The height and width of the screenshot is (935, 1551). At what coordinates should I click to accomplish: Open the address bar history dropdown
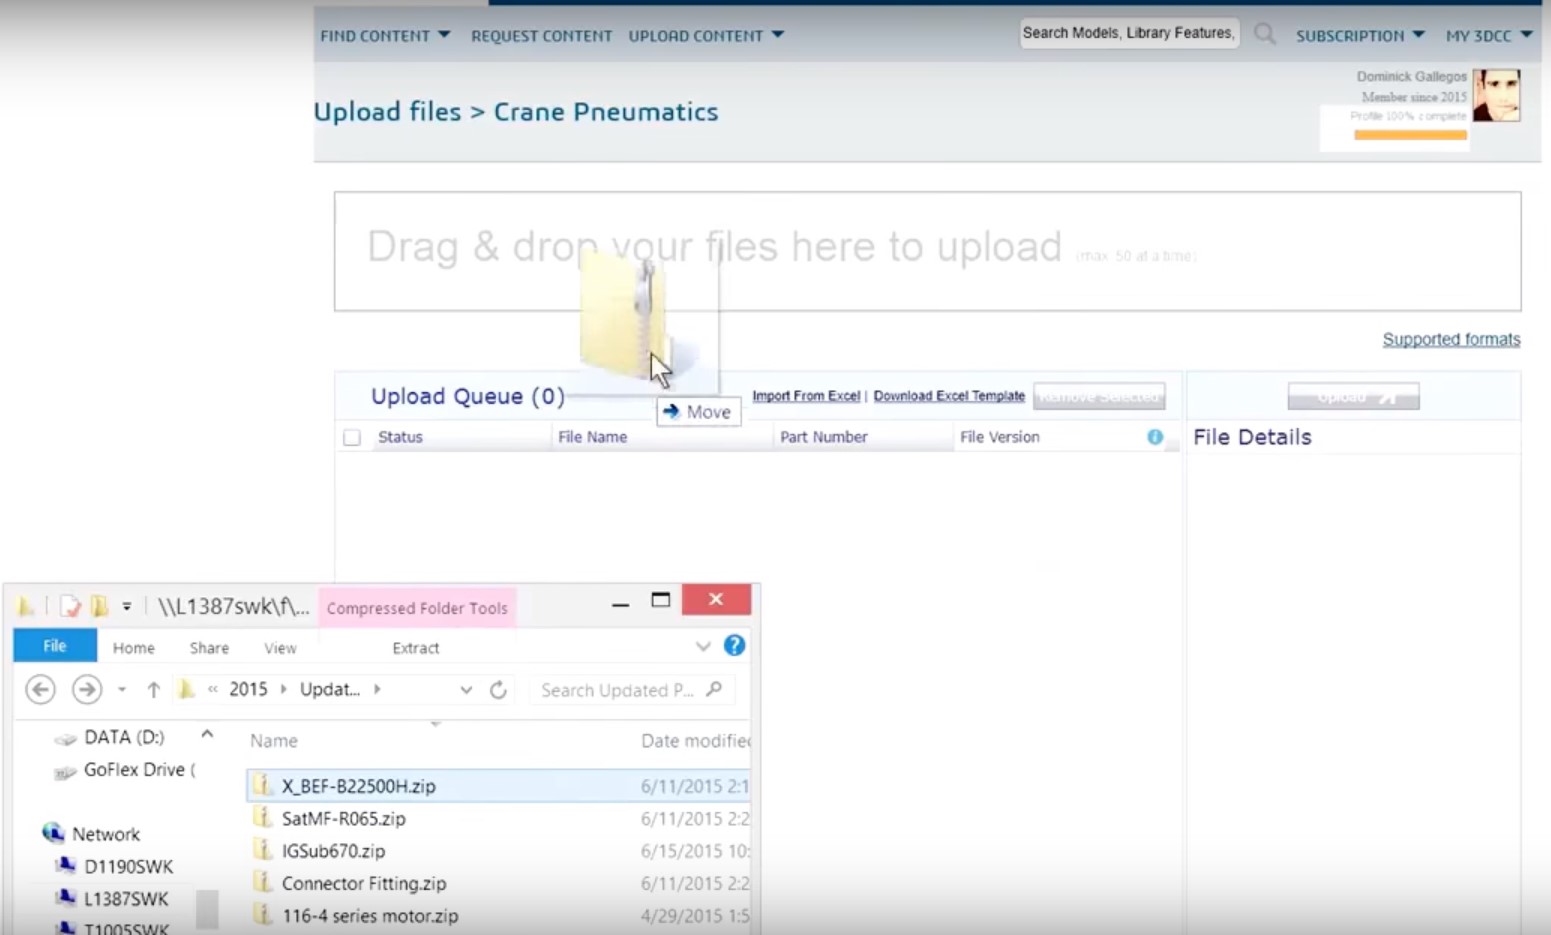pyautogui.click(x=466, y=690)
